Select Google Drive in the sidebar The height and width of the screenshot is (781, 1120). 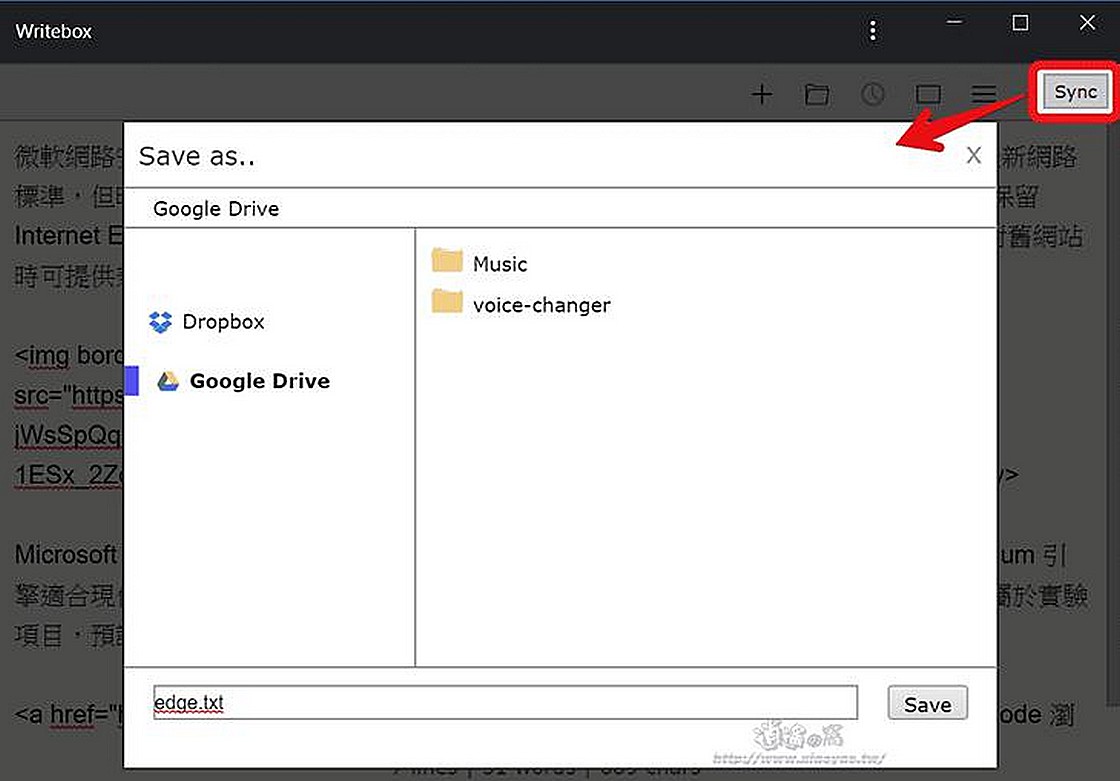pos(243,381)
